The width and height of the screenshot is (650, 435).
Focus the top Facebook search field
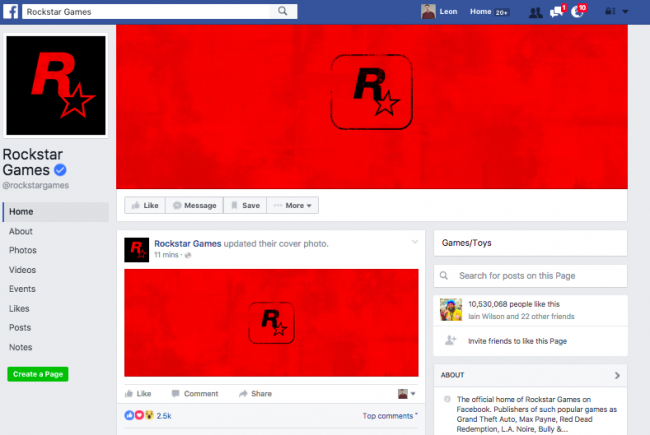tap(146, 12)
